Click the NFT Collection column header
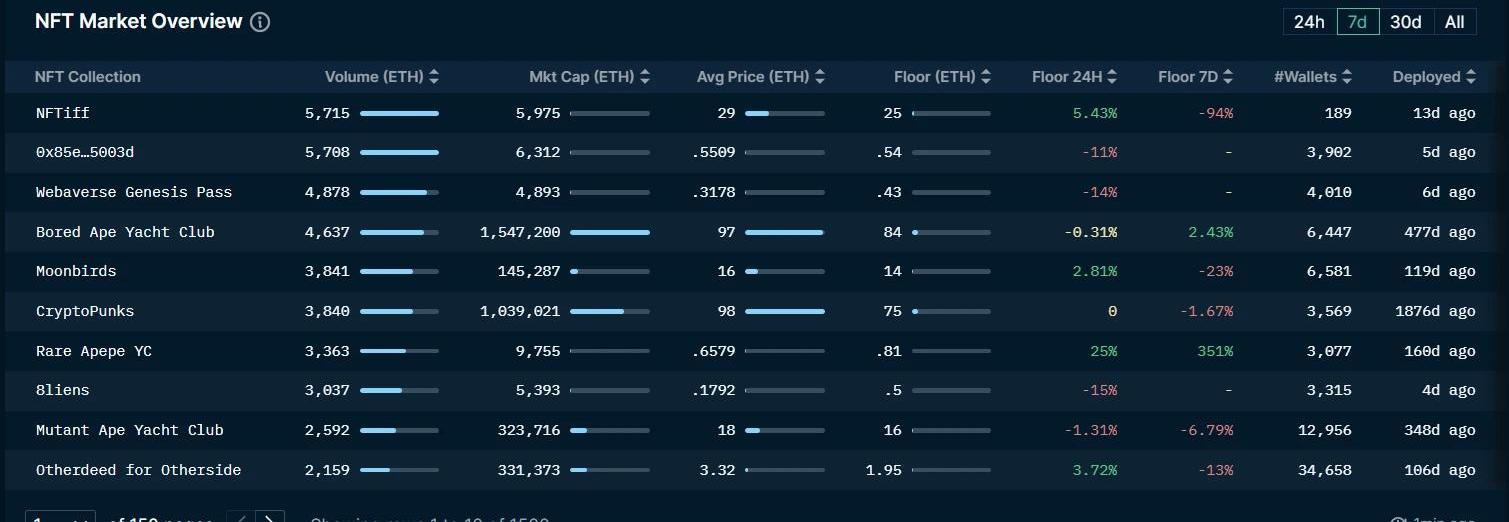1509x522 pixels. pos(88,77)
